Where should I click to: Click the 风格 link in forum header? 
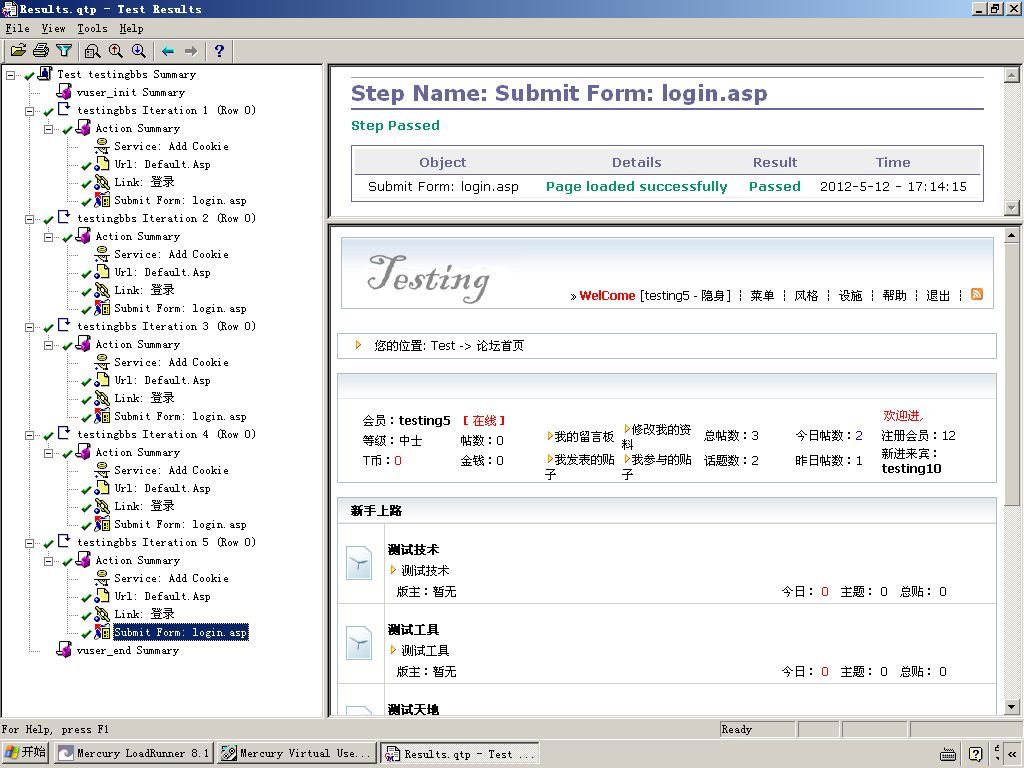806,295
